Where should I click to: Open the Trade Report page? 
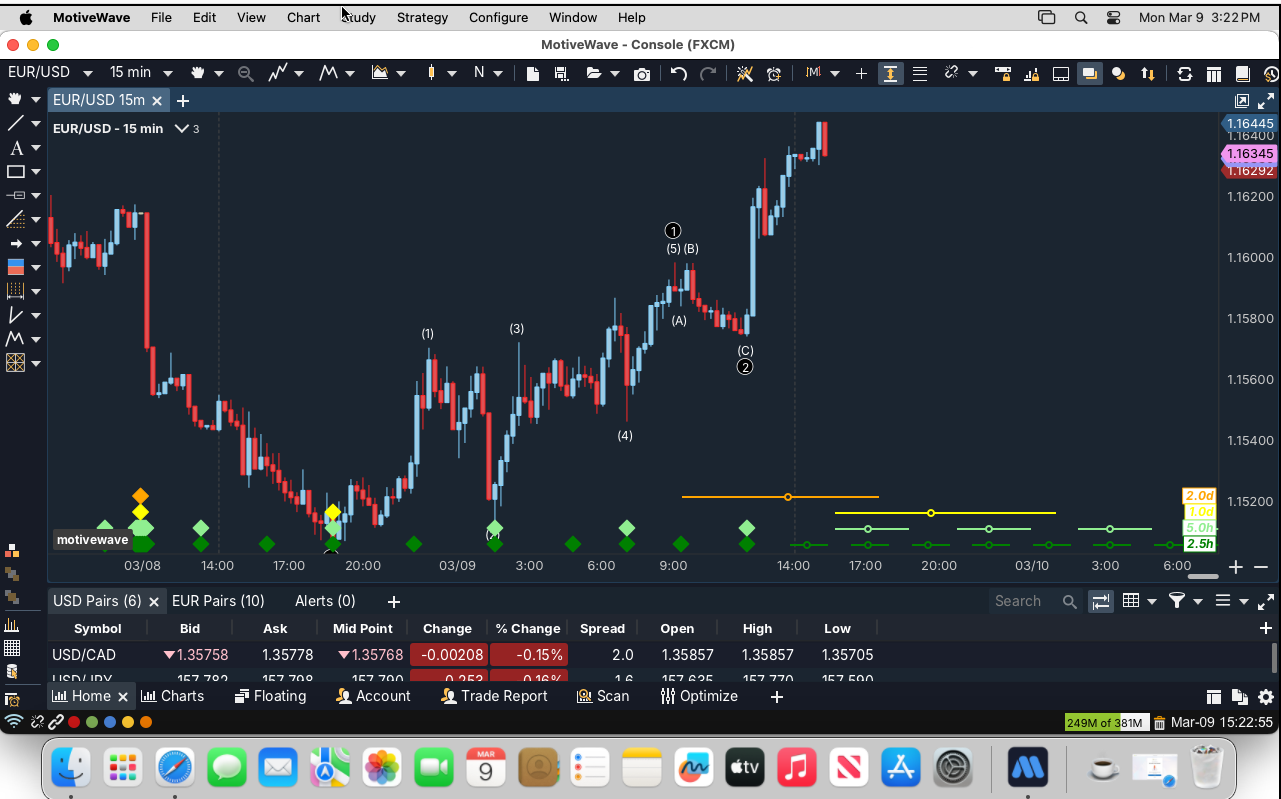click(503, 696)
